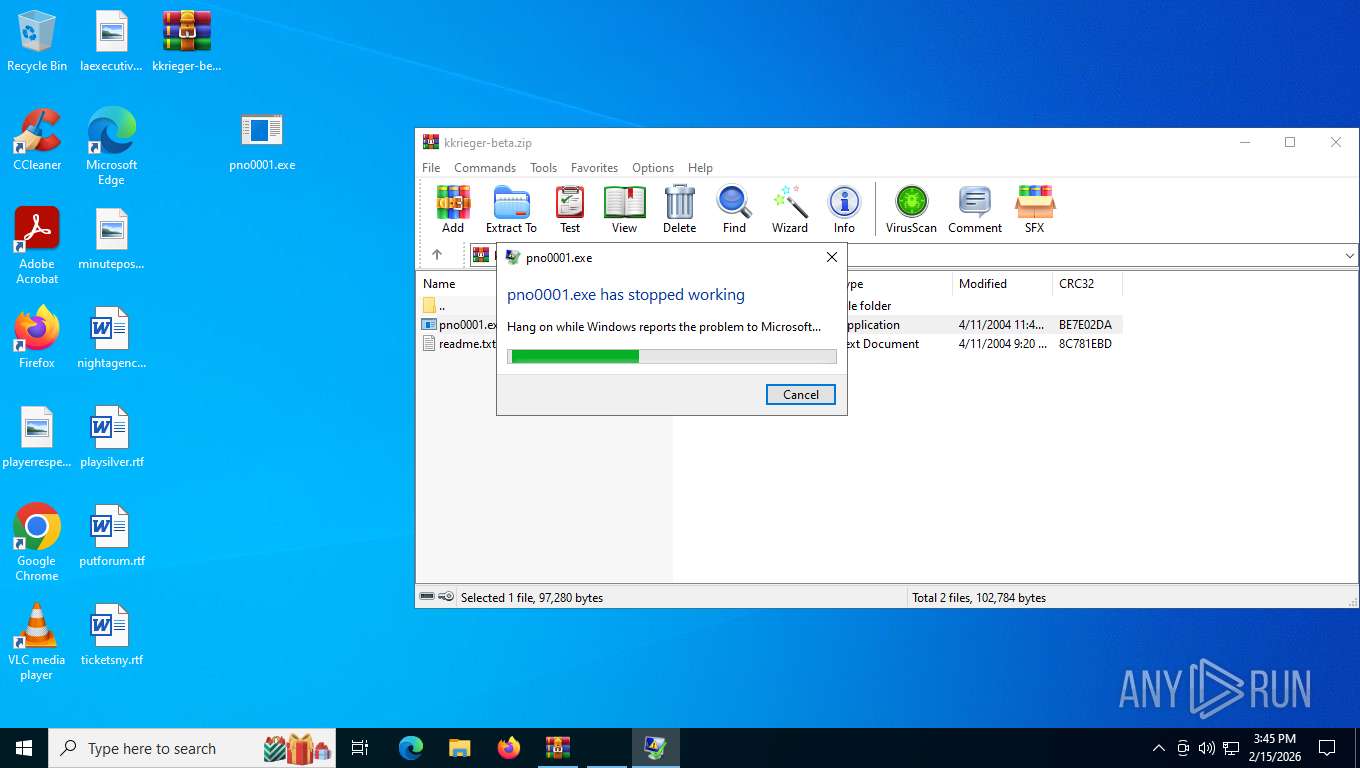Select the CCleaner desktop shortcut
1360x768 pixels.
click(x=37, y=140)
